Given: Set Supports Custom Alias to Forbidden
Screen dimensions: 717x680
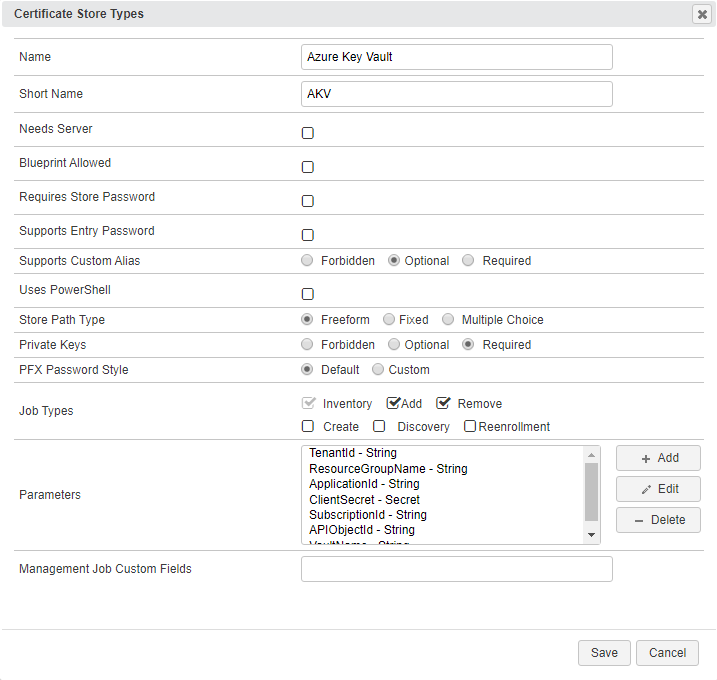Looking at the screenshot, I should pos(307,260).
